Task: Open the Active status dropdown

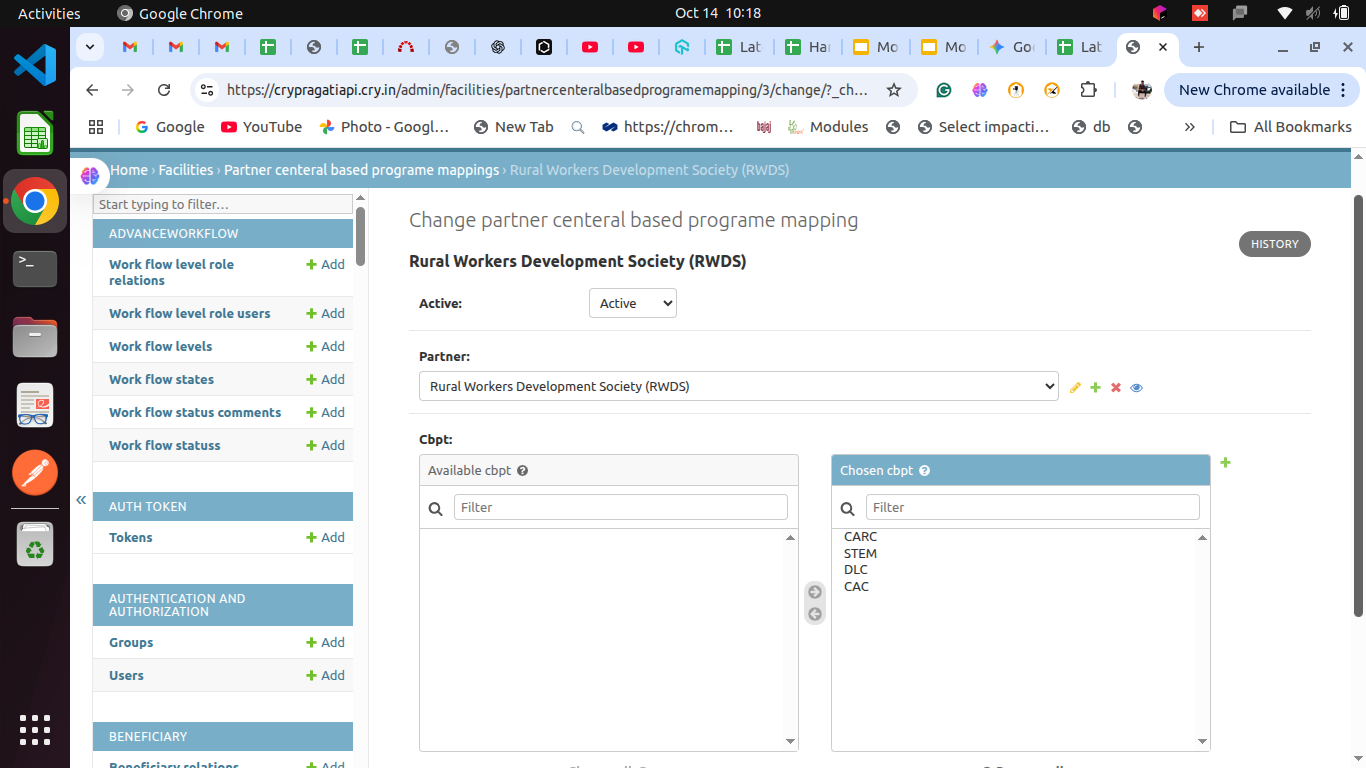Action: pos(632,303)
